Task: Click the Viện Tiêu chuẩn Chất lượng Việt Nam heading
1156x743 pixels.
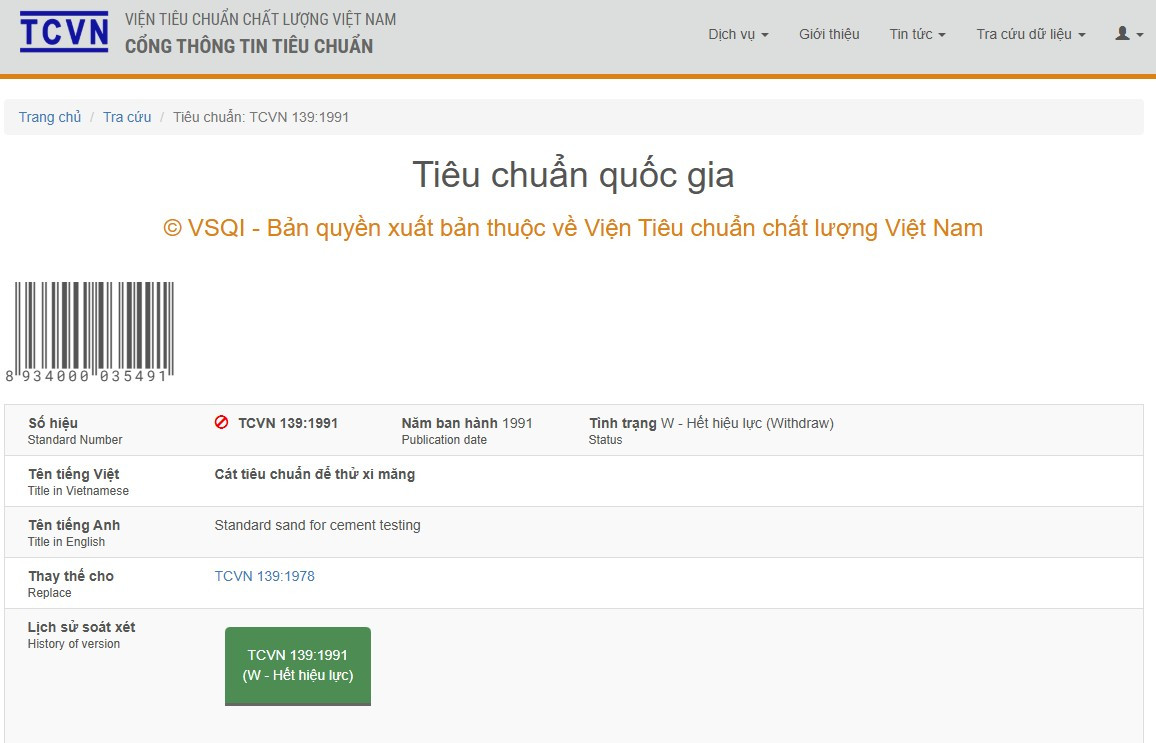Action: (260, 19)
